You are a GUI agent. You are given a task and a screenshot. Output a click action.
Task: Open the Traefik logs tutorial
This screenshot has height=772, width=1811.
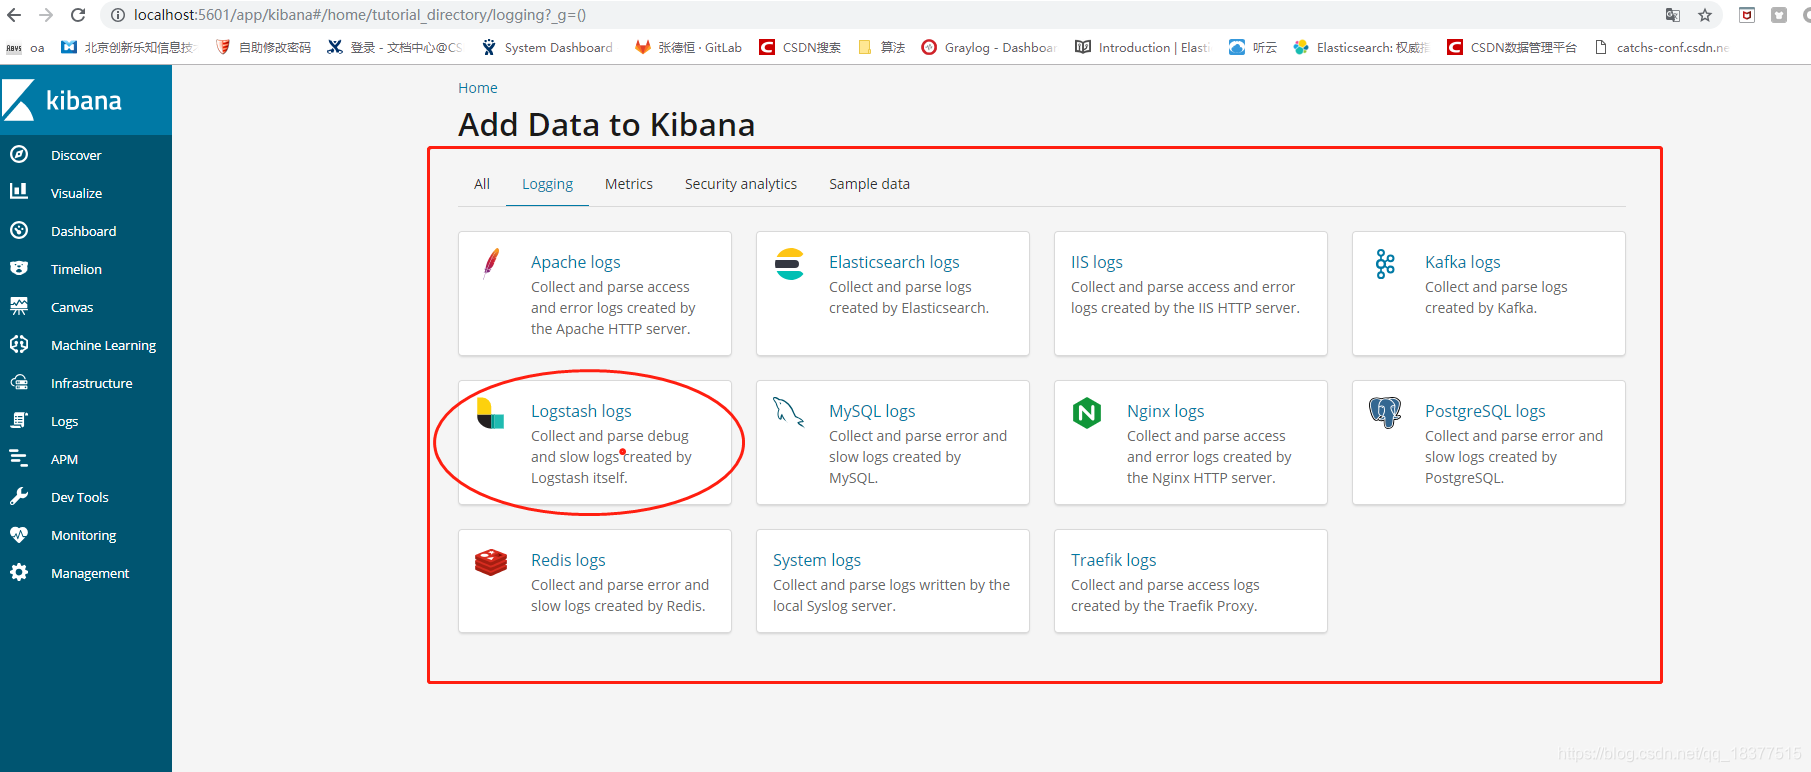pos(1191,581)
